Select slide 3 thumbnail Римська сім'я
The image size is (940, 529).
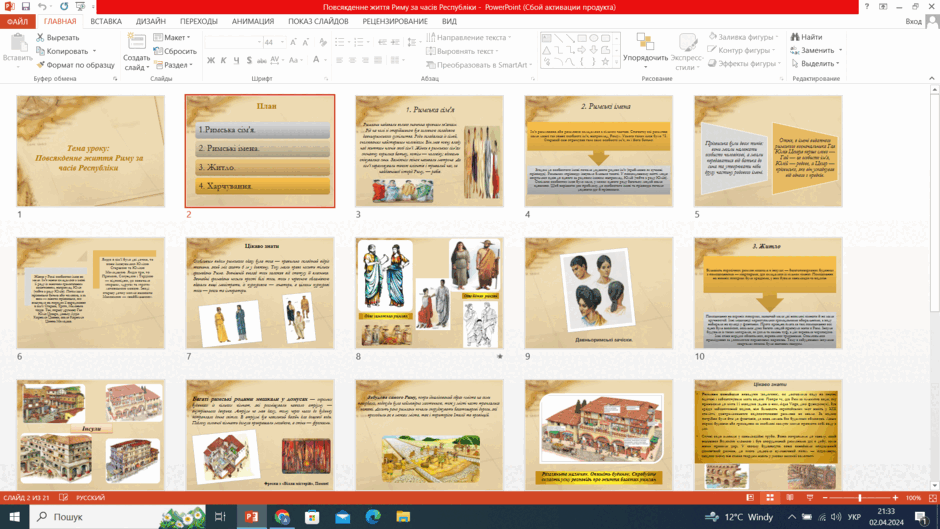point(429,151)
